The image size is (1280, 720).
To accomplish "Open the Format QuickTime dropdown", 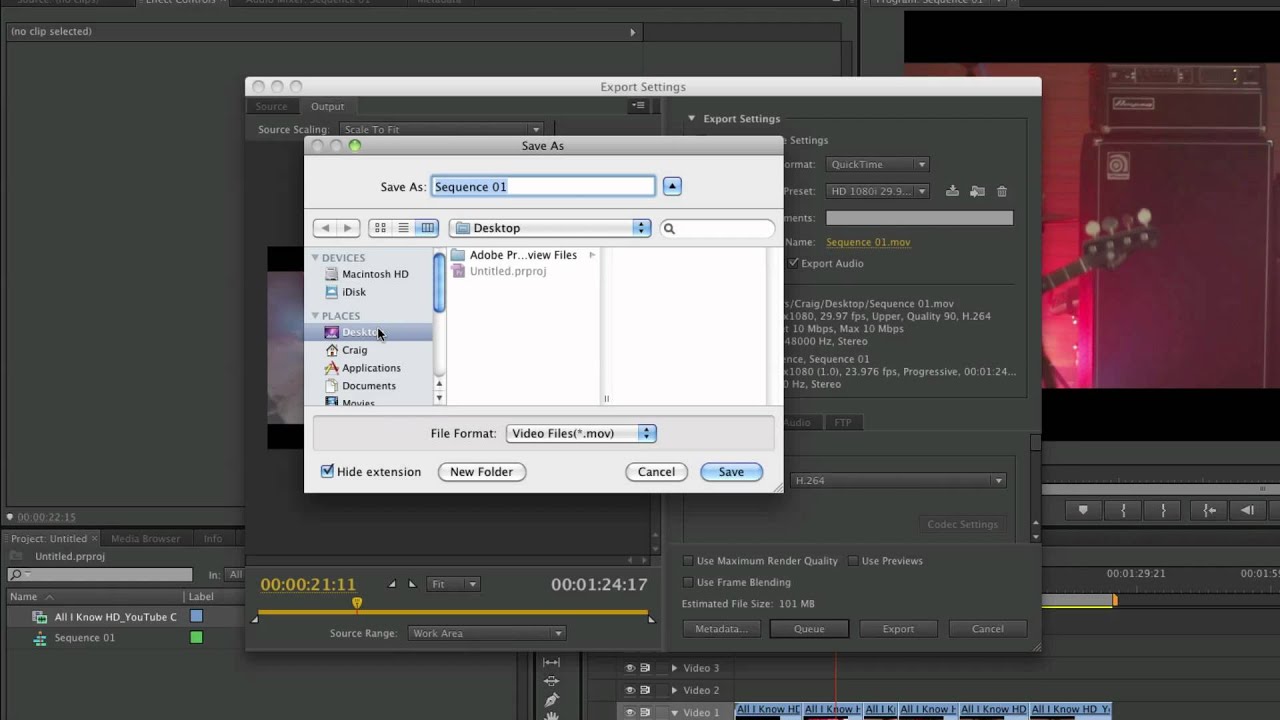I will (877, 165).
